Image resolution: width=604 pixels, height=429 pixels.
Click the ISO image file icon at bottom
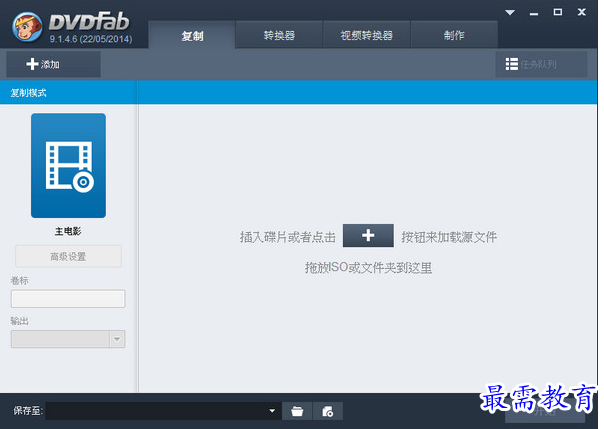328,411
